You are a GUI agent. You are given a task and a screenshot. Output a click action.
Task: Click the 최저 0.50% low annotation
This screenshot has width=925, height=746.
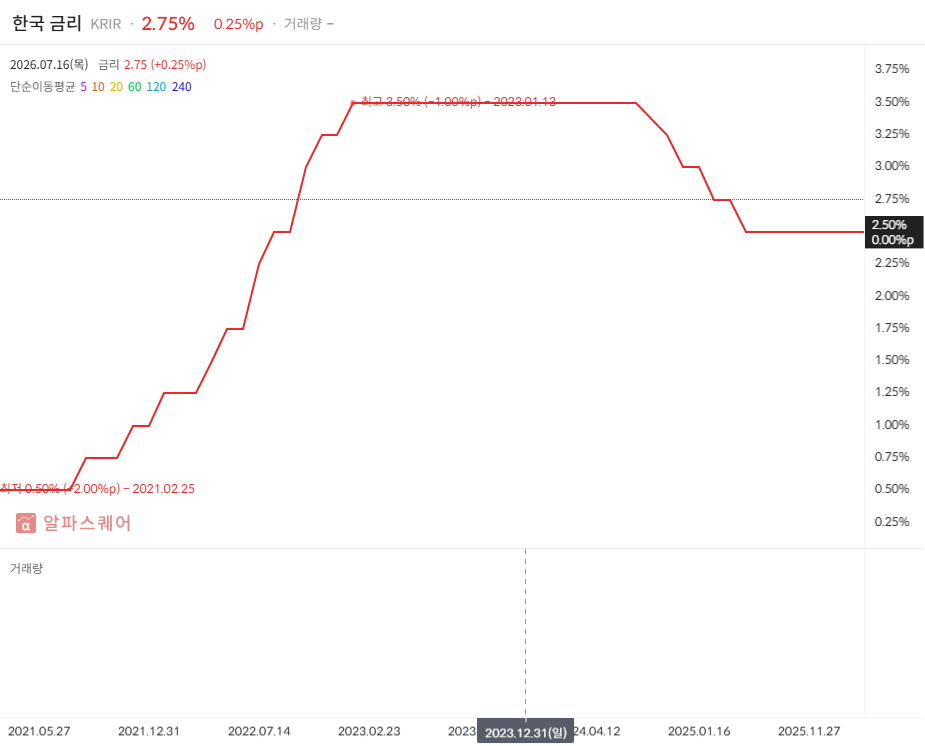point(97,489)
